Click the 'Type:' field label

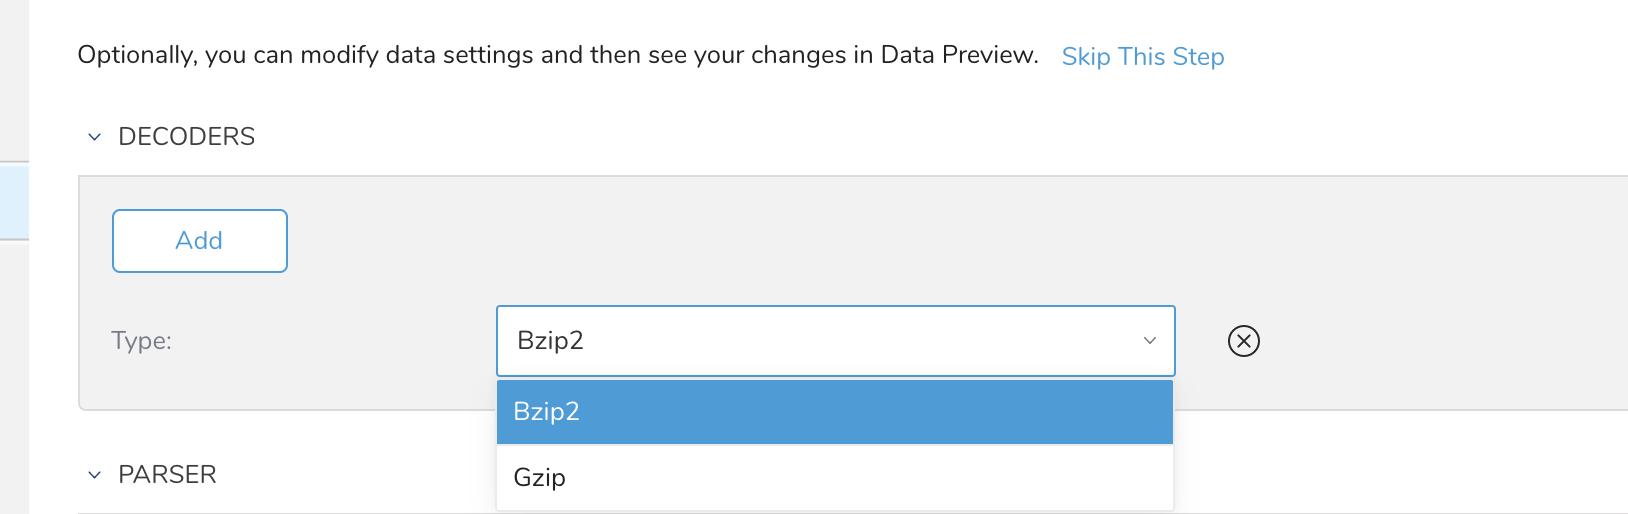click(141, 341)
